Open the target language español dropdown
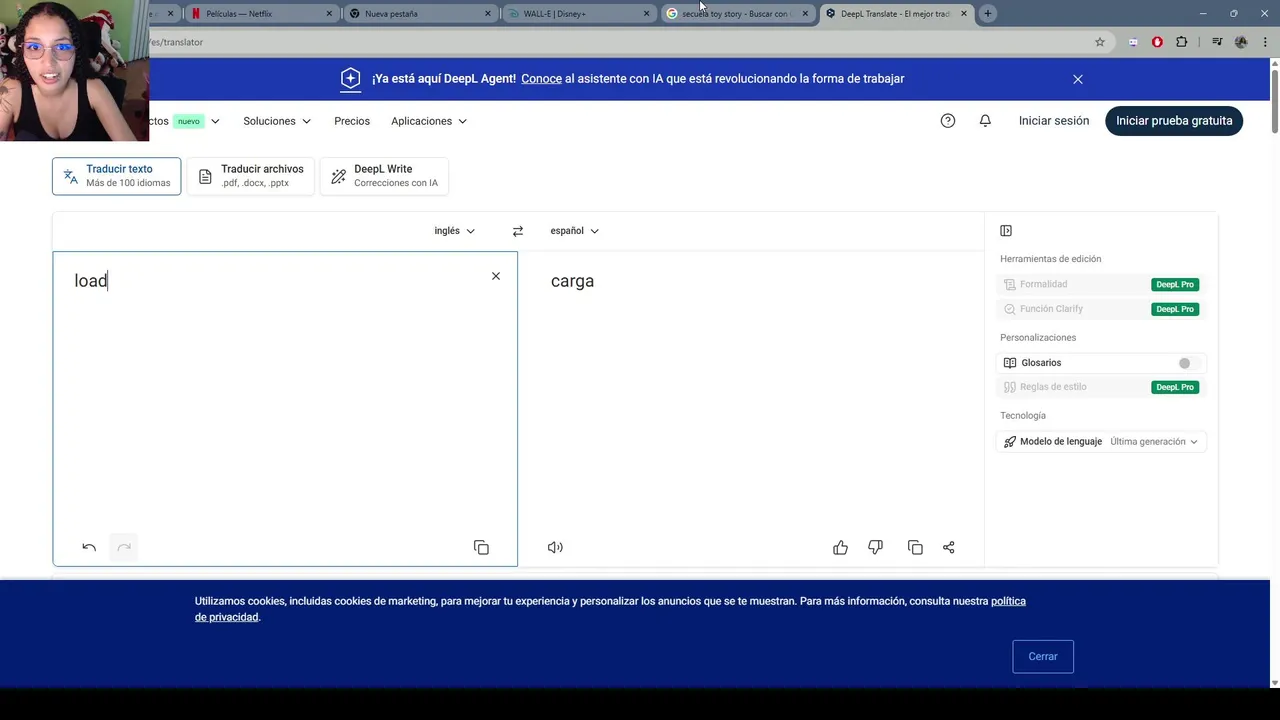The width and height of the screenshot is (1280, 720). click(x=574, y=231)
